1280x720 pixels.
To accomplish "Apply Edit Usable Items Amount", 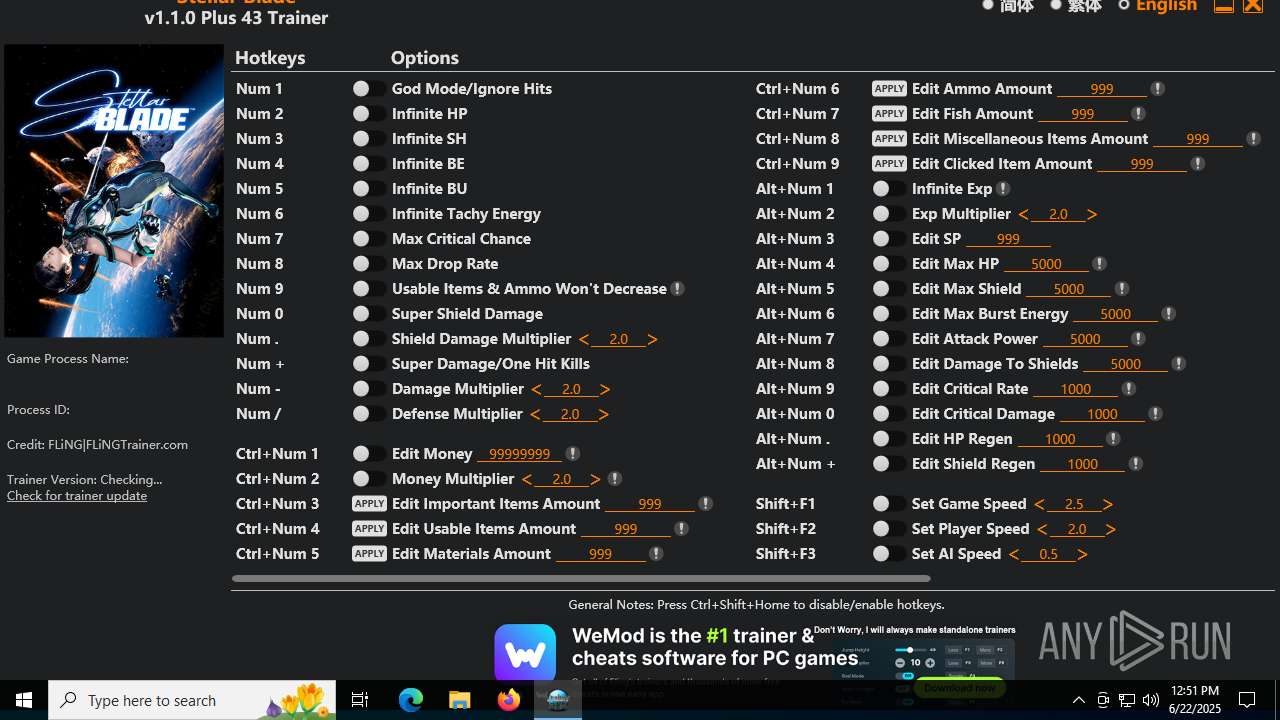I will click(369, 529).
